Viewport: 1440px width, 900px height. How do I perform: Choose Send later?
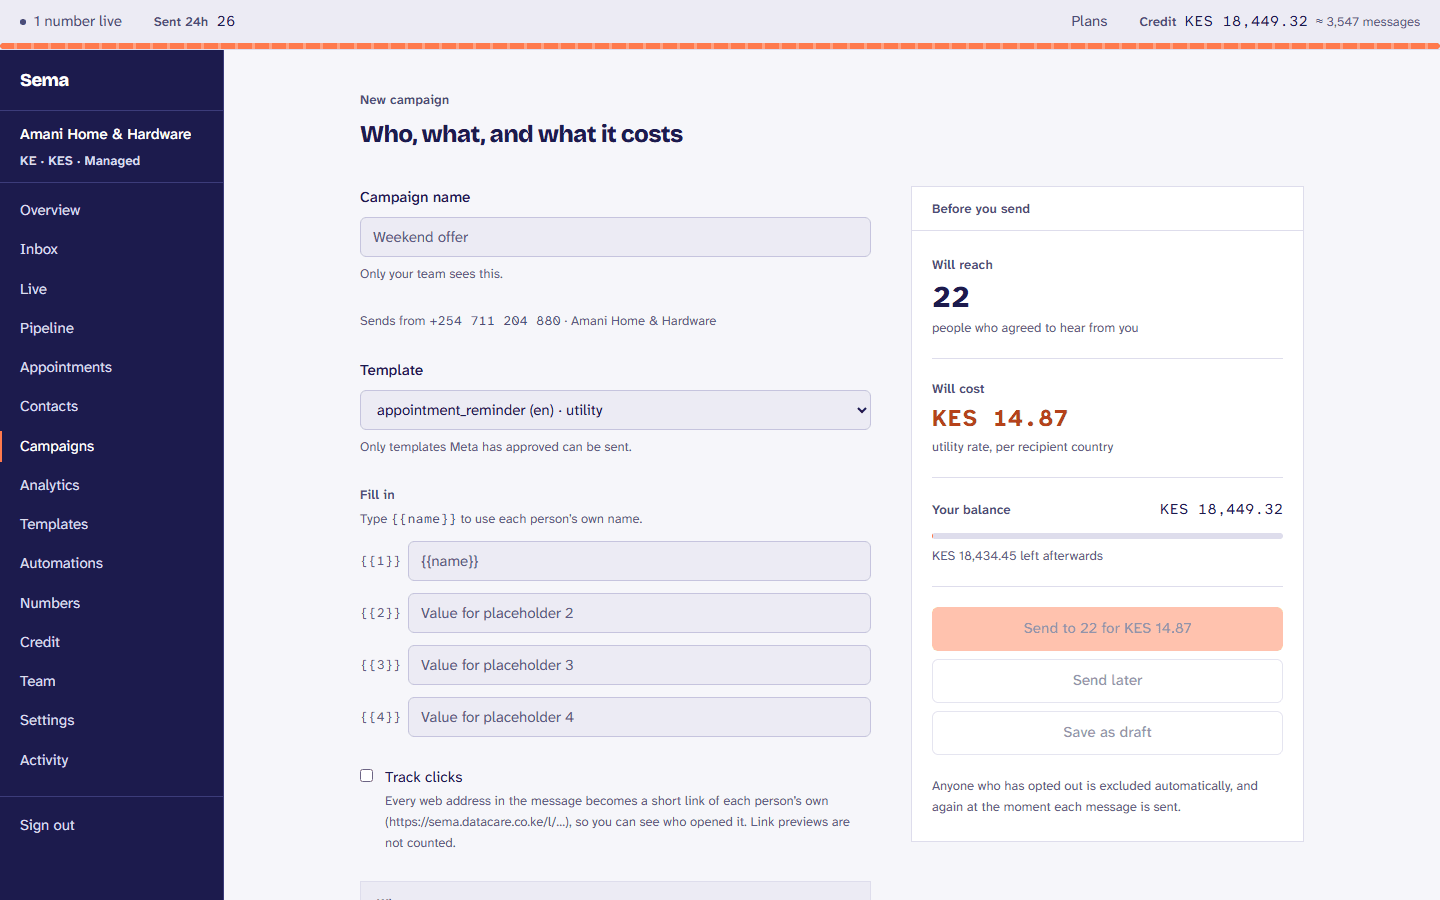1107,681
